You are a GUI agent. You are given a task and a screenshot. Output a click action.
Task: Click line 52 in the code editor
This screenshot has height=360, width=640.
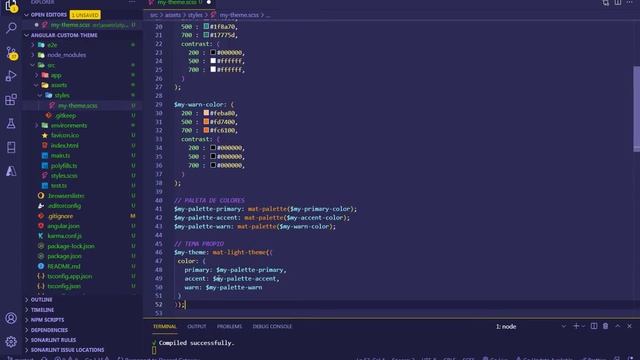tap(391, 304)
